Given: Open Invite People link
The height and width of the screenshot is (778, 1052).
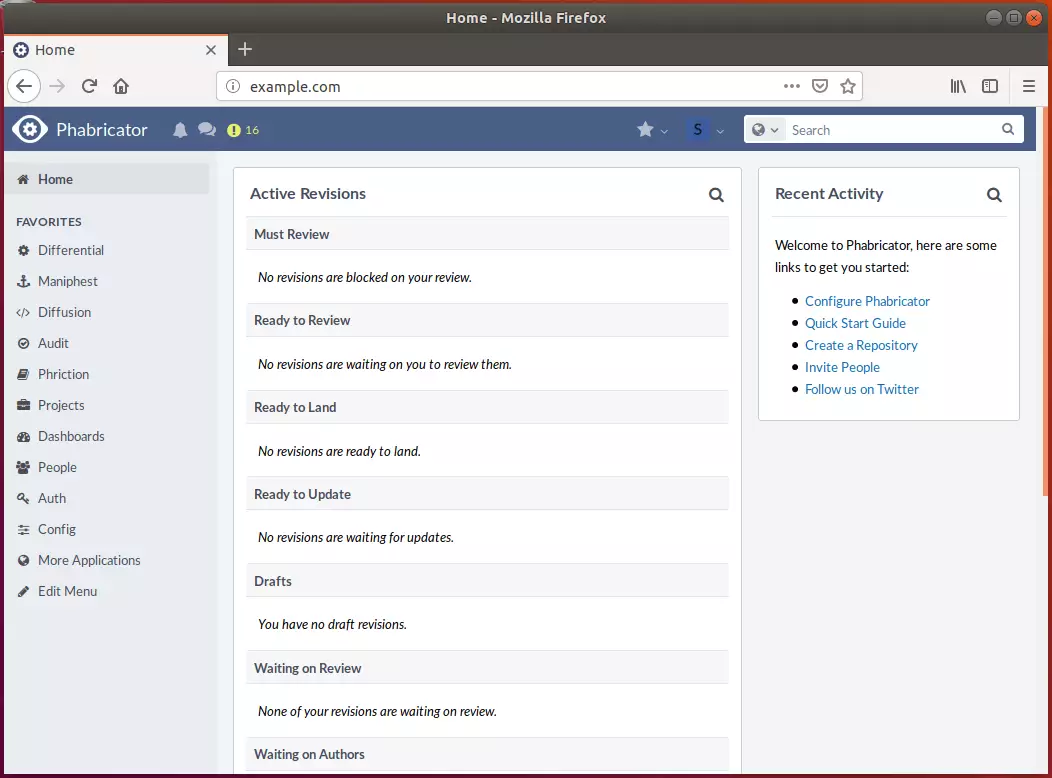Looking at the screenshot, I should click(x=842, y=368).
